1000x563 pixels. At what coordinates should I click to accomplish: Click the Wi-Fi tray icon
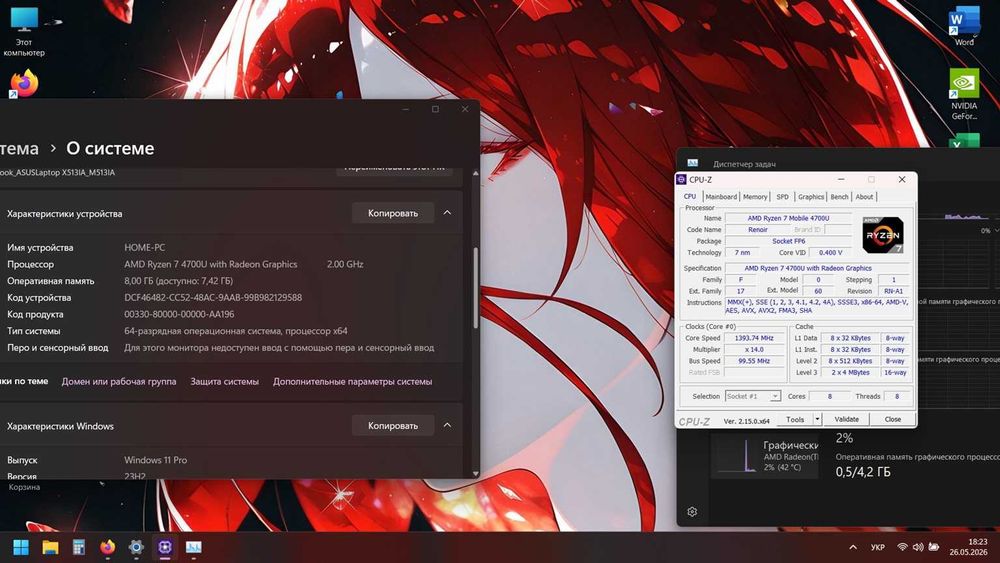(902, 547)
